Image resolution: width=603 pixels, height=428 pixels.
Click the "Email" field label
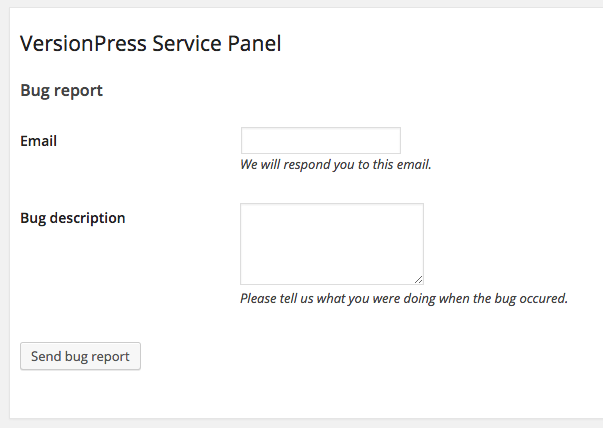tap(38, 141)
